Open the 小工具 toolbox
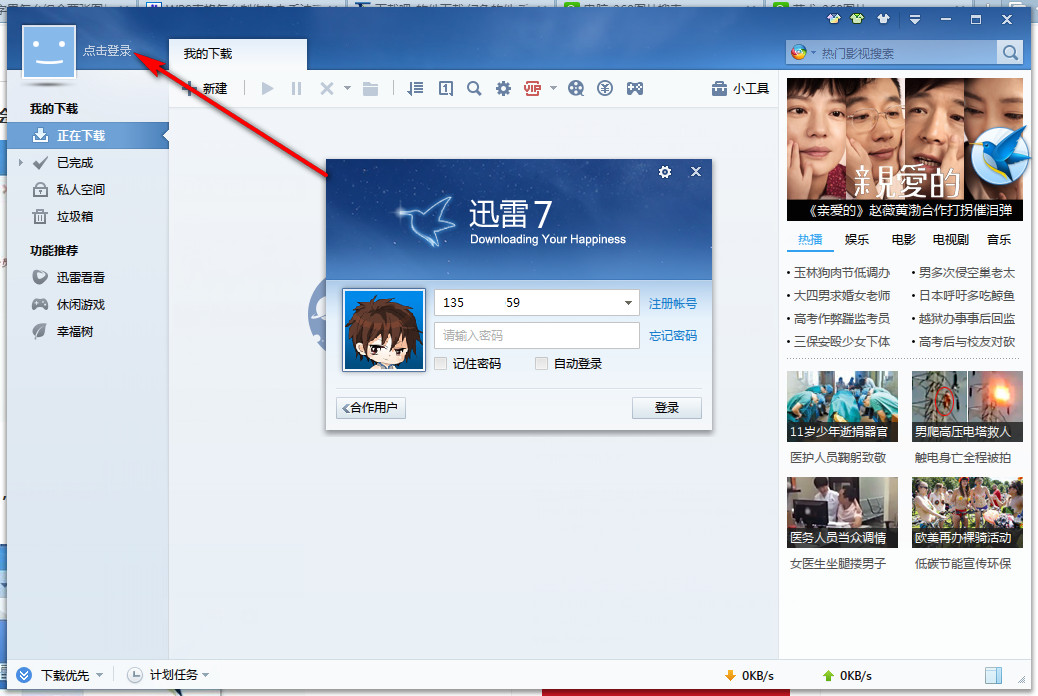The width and height of the screenshot is (1038, 696). tap(740, 89)
